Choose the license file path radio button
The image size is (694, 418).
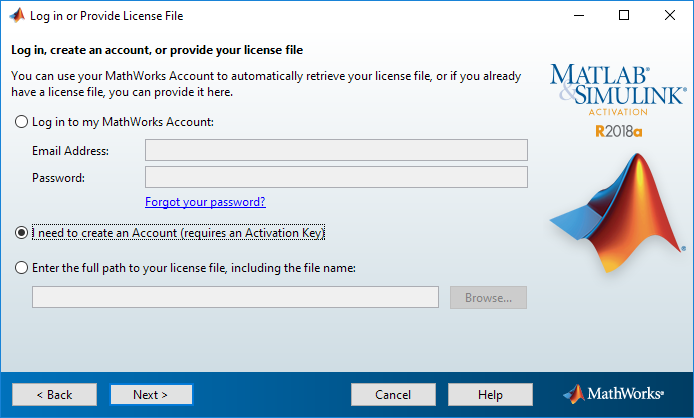[x=21, y=268]
